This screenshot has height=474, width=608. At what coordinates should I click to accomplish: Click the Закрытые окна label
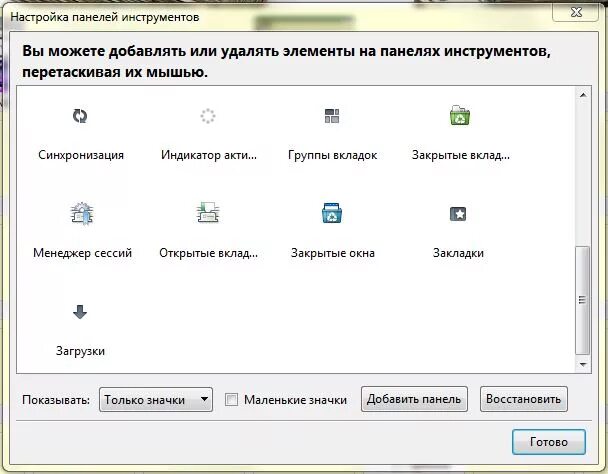click(x=333, y=253)
